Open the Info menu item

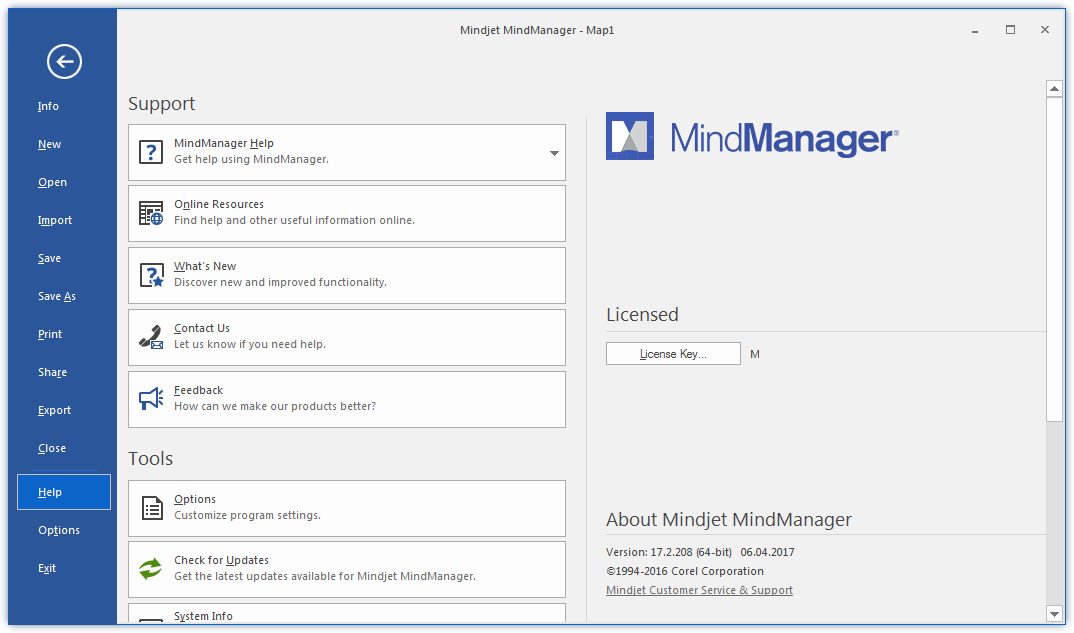pyautogui.click(x=48, y=106)
